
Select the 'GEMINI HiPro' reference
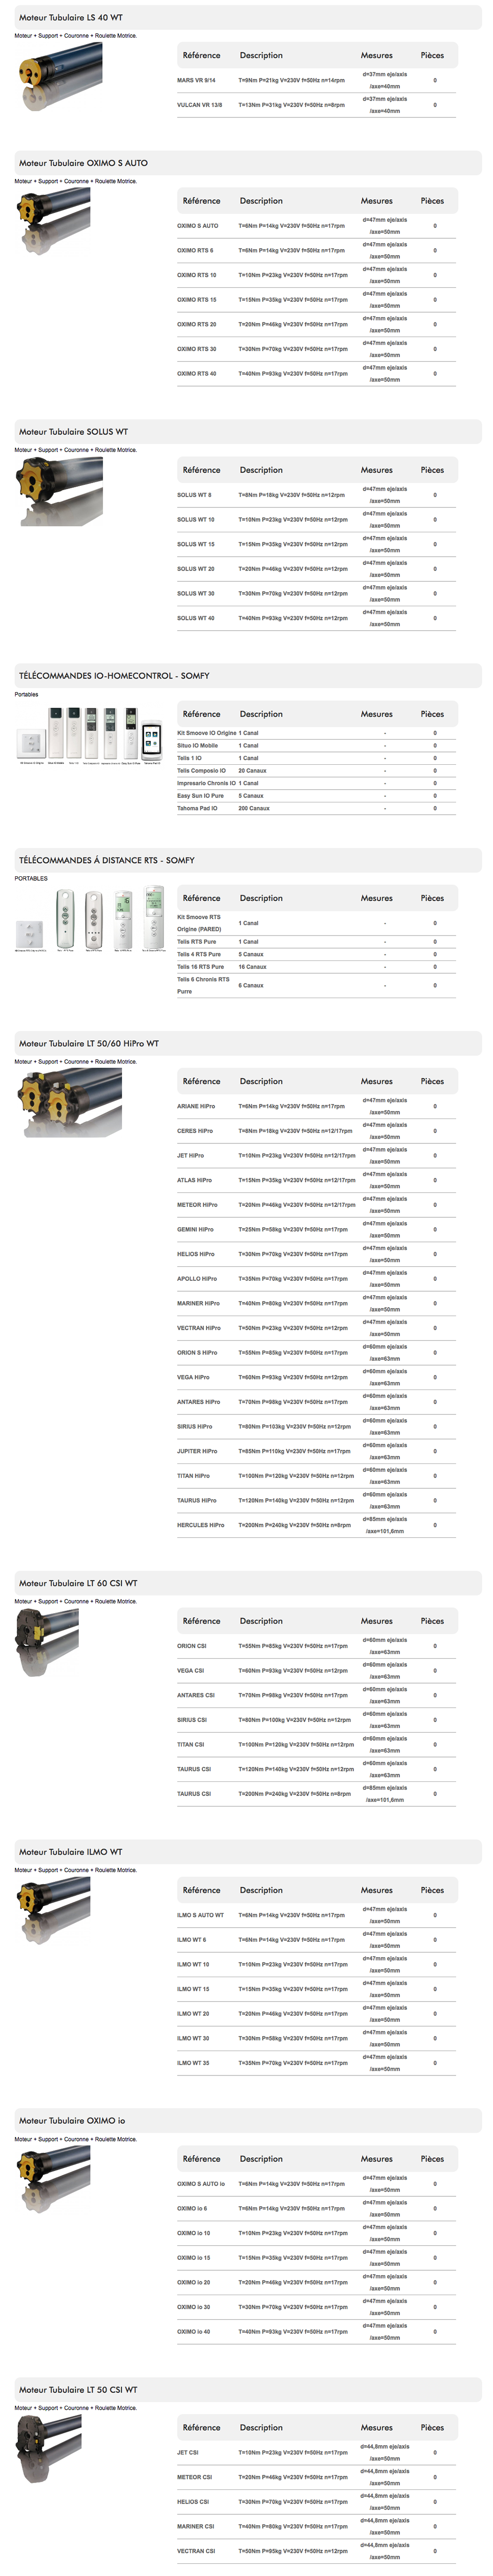point(196,1230)
